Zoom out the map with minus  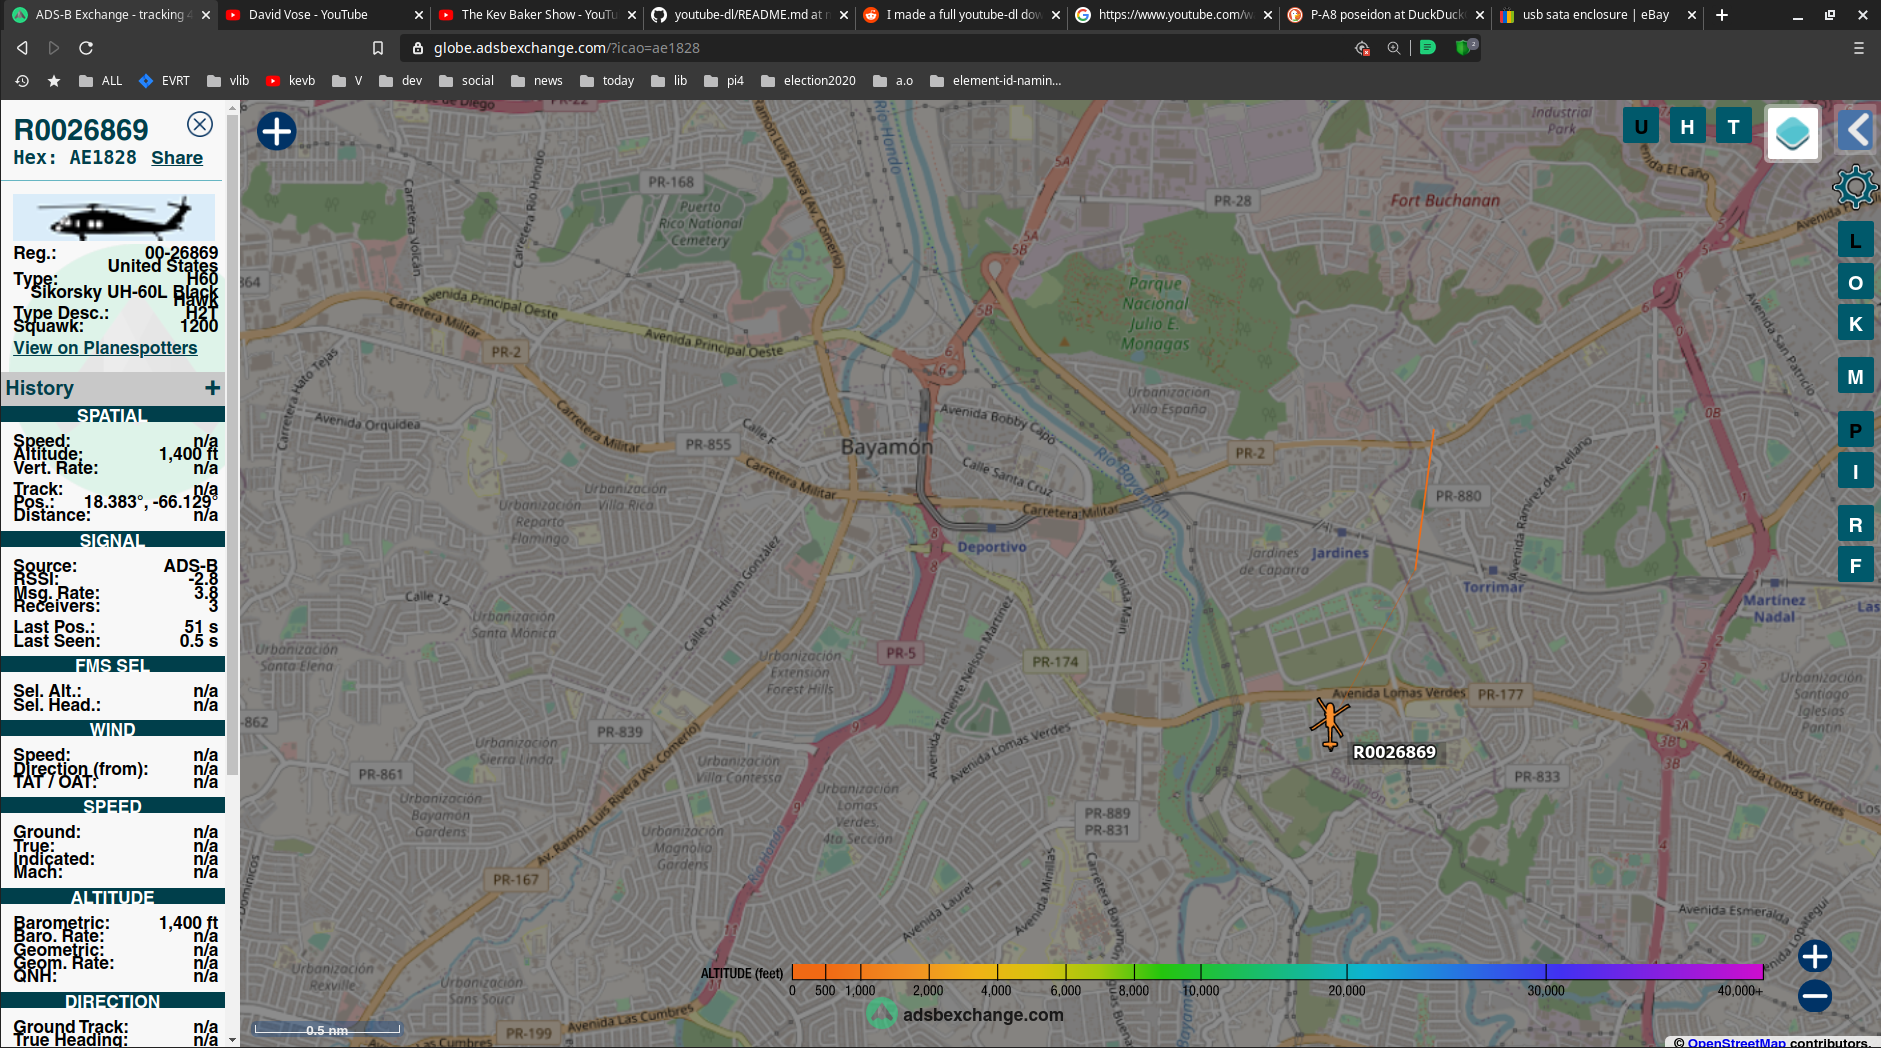point(1814,996)
